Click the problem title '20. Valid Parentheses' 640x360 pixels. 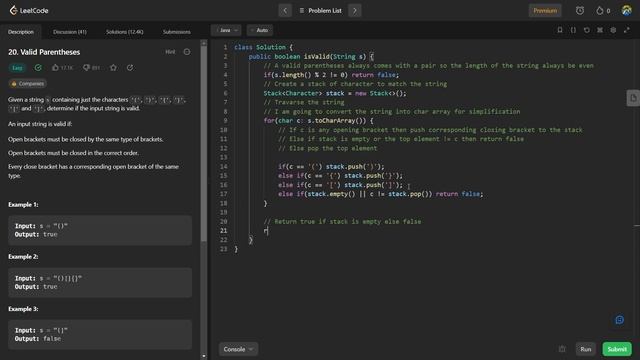[44, 52]
